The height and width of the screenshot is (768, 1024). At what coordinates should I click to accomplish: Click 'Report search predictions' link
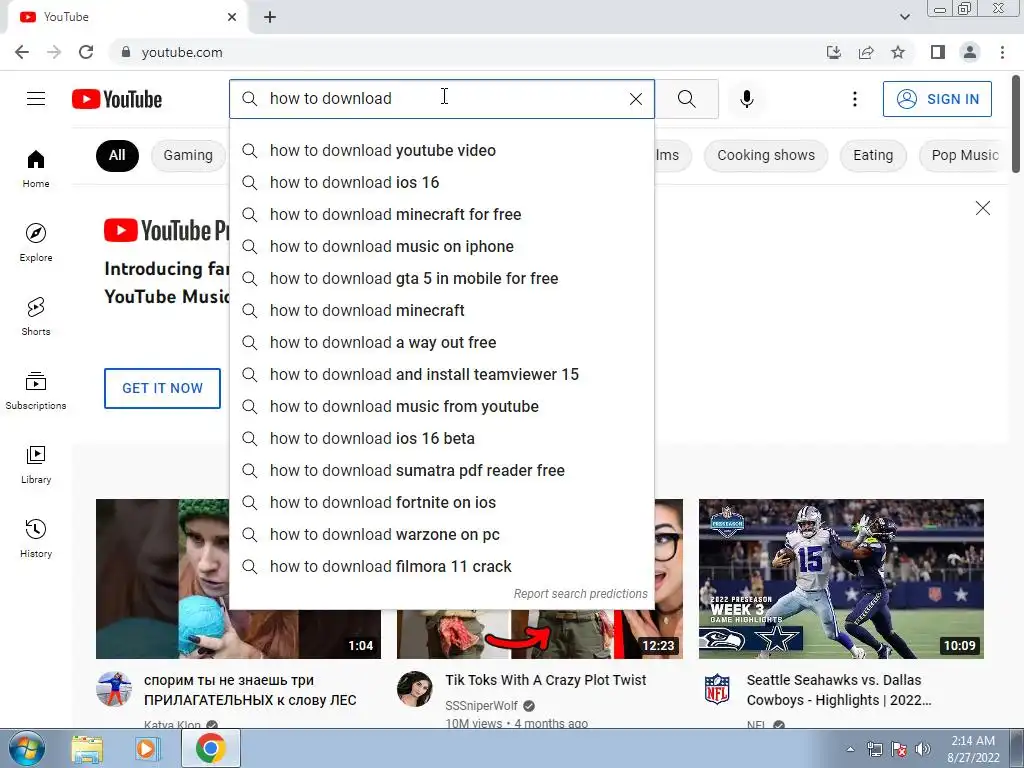click(580, 594)
